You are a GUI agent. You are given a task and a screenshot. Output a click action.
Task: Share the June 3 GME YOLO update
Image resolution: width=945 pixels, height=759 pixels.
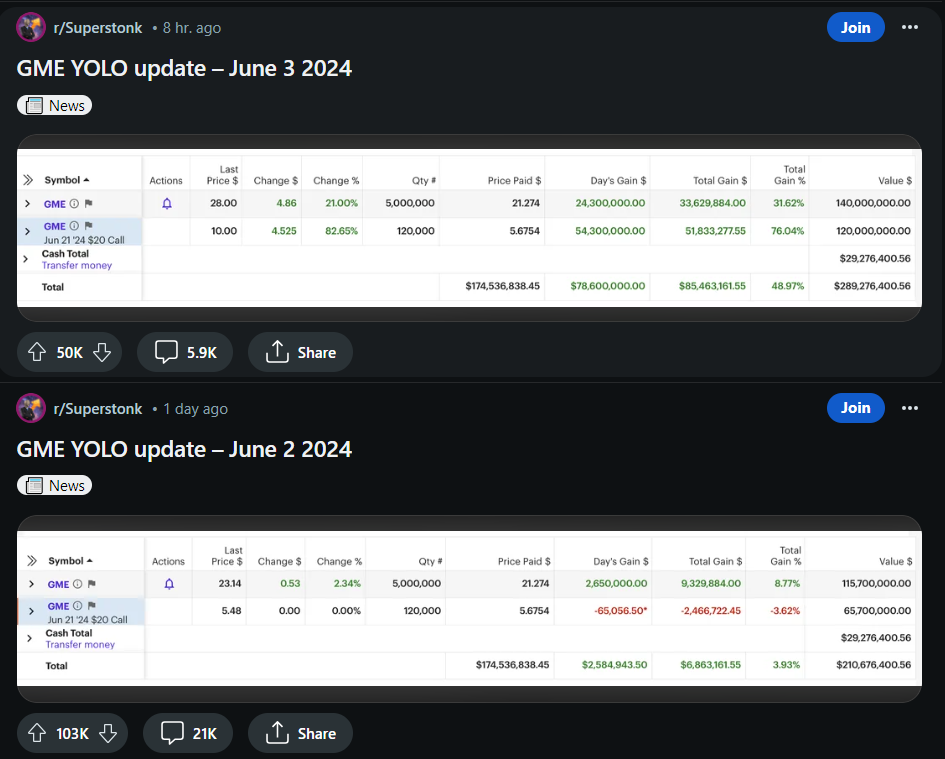300,352
